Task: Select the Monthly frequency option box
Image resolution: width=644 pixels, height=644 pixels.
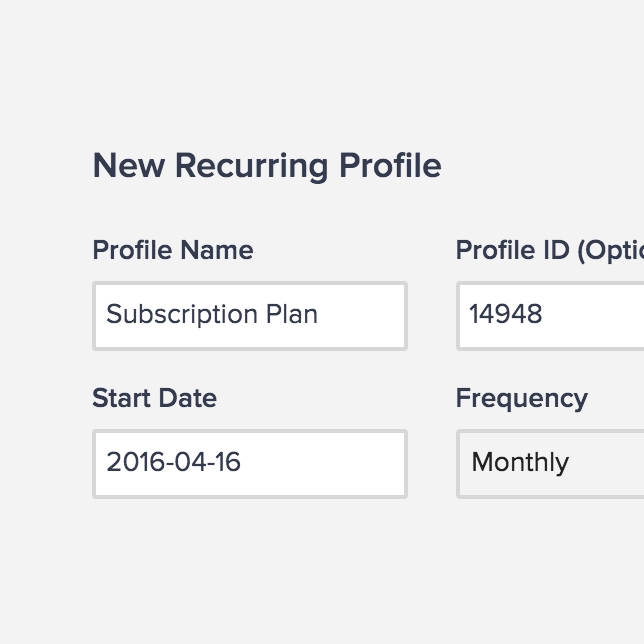Action: click(x=550, y=464)
